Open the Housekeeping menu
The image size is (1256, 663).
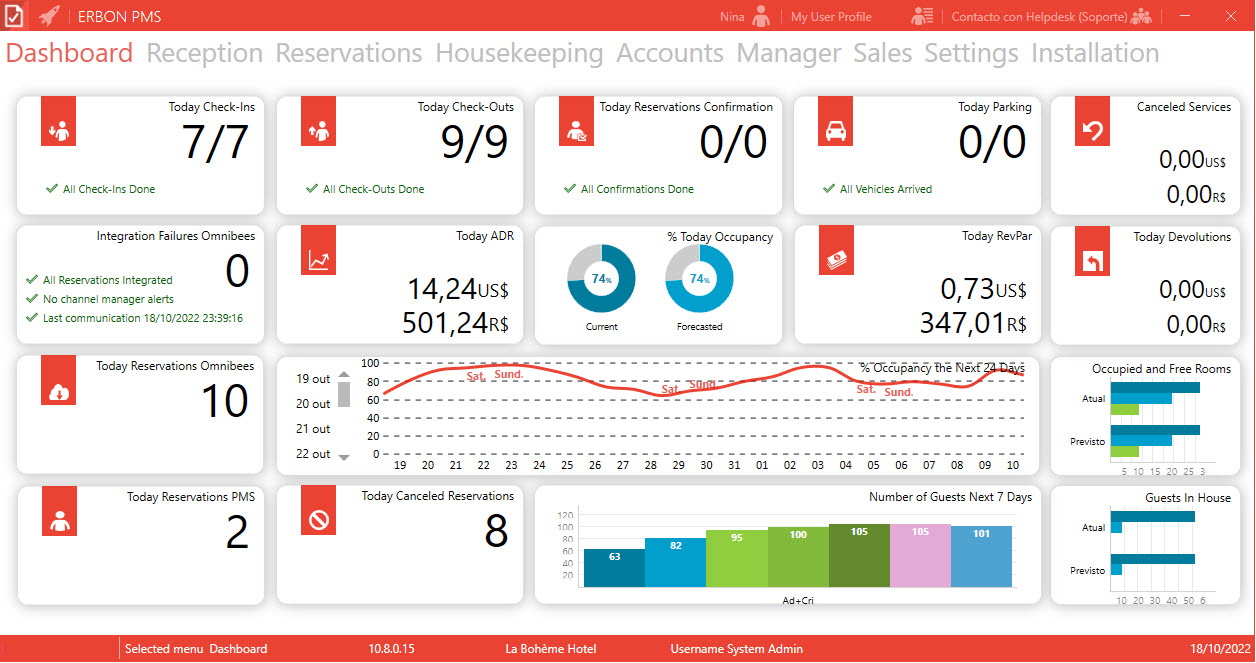[519, 53]
